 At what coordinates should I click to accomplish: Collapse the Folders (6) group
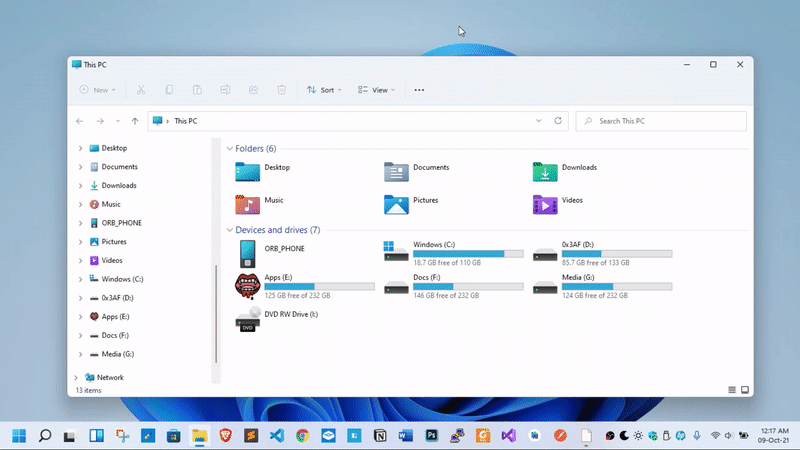[230, 148]
